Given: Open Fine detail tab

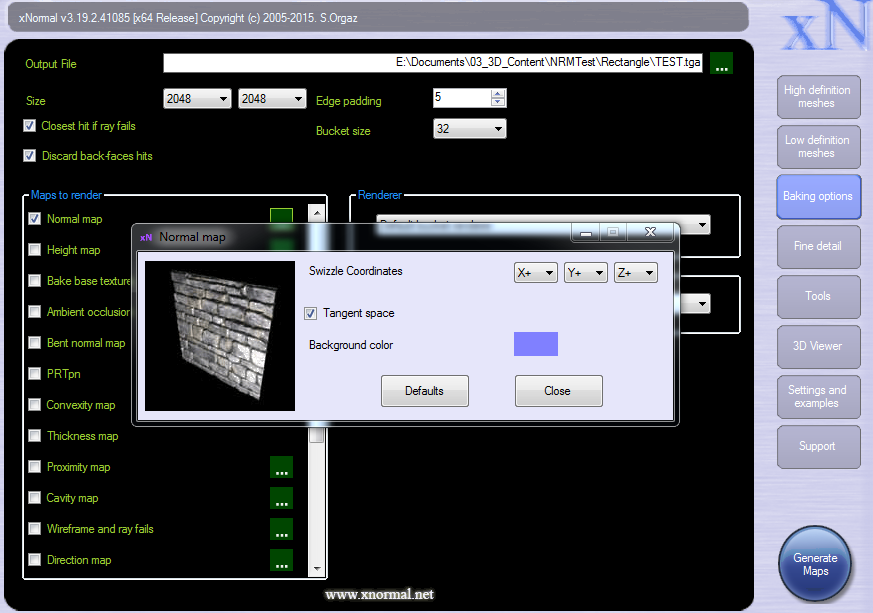Looking at the screenshot, I should point(818,247).
